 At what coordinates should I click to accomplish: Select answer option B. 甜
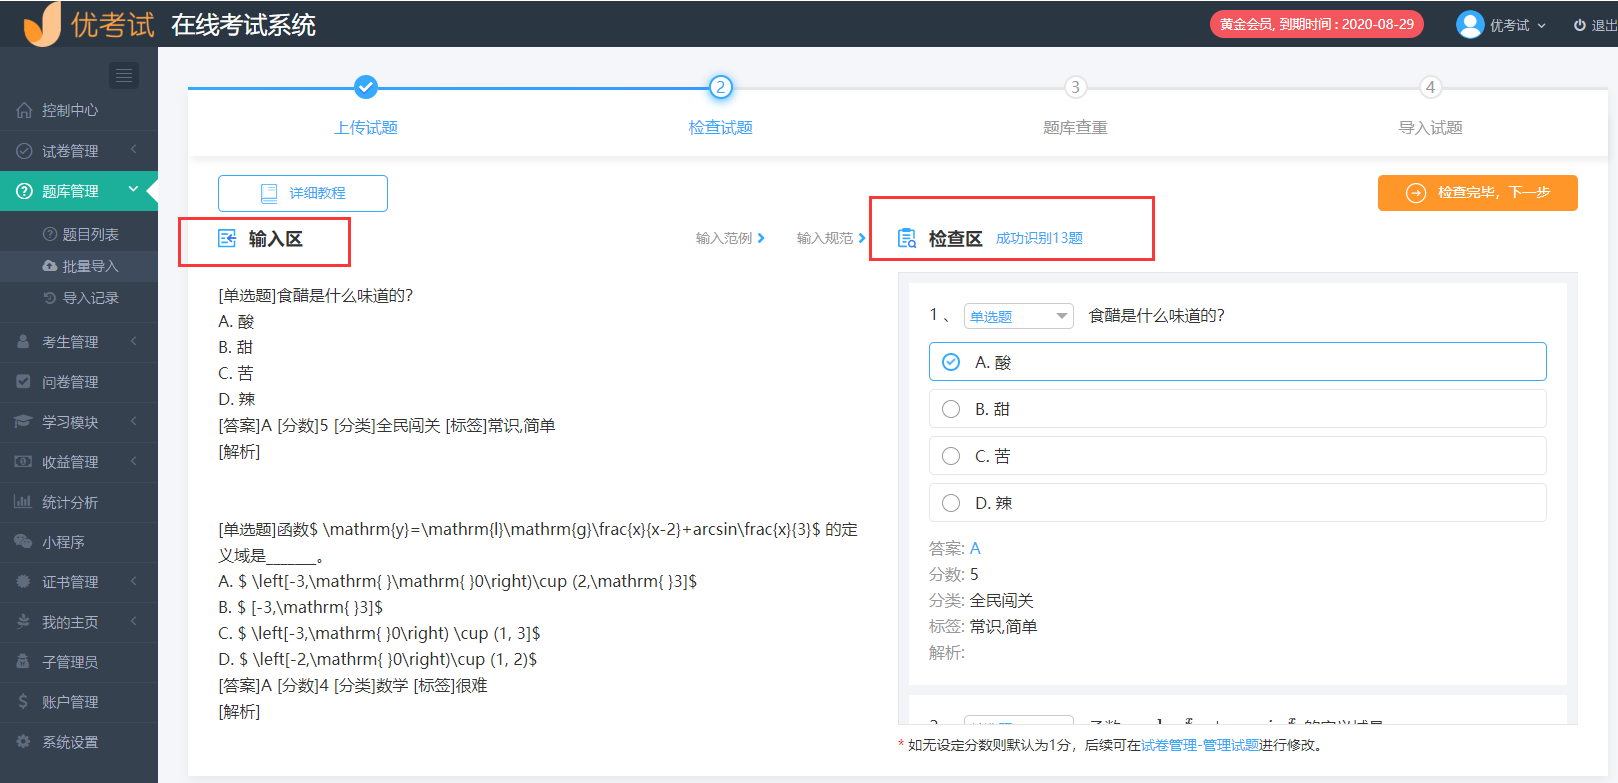(1237, 409)
